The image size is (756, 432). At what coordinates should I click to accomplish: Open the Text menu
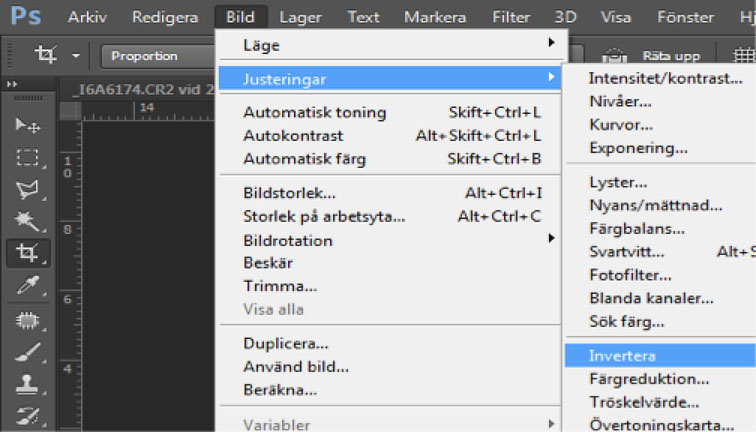364,17
